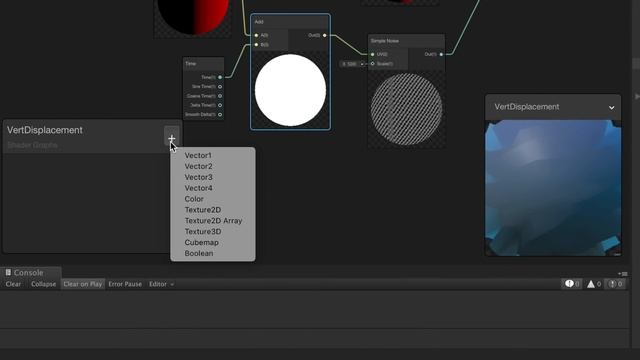
Task: Click the Clear button in Console
Action: (13, 284)
